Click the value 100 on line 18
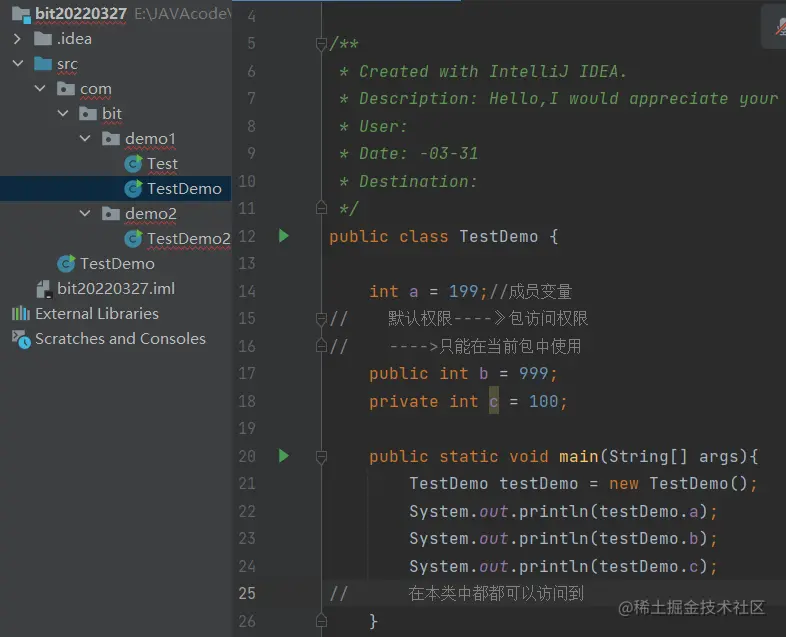Image resolution: width=786 pixels, height=637 pixels. click(543, 401)
